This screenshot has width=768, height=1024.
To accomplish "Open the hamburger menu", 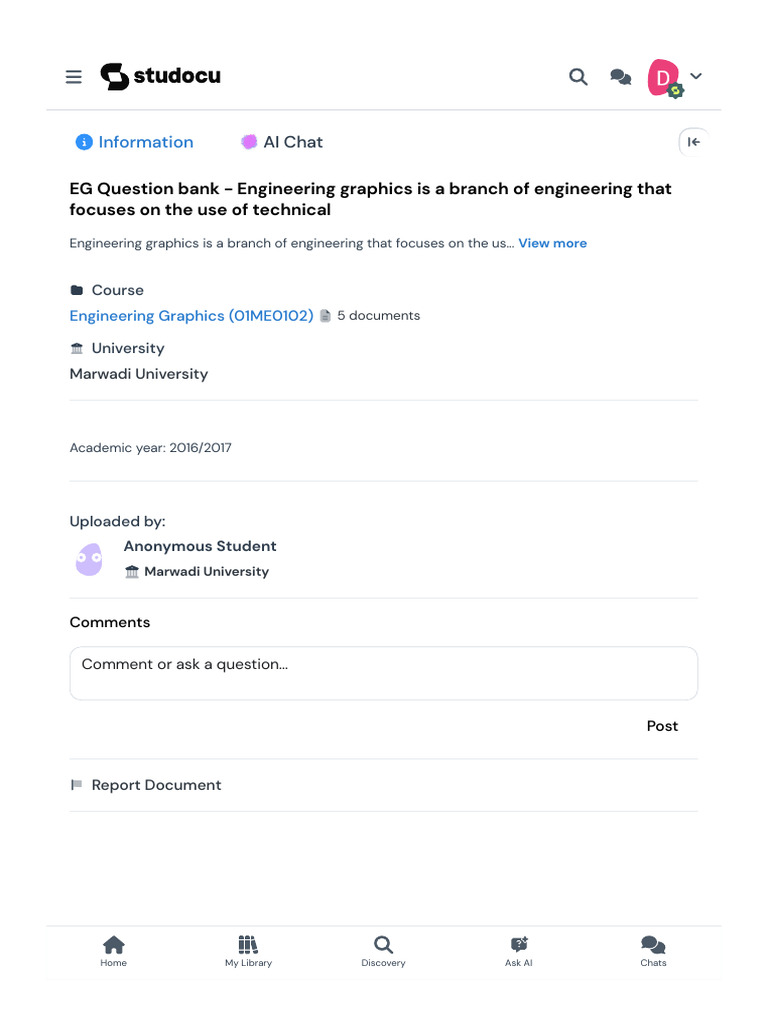I will [74, 77].
